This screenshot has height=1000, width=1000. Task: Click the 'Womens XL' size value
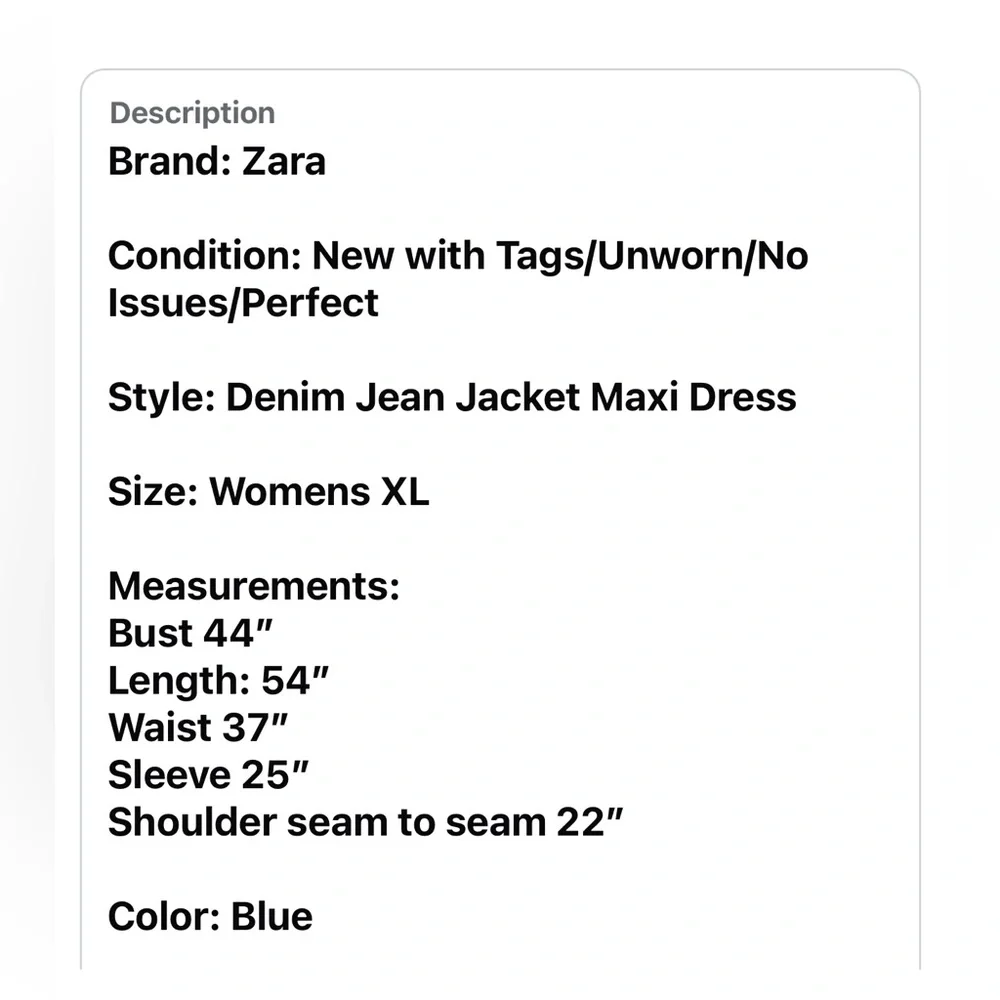coord(320,491)
